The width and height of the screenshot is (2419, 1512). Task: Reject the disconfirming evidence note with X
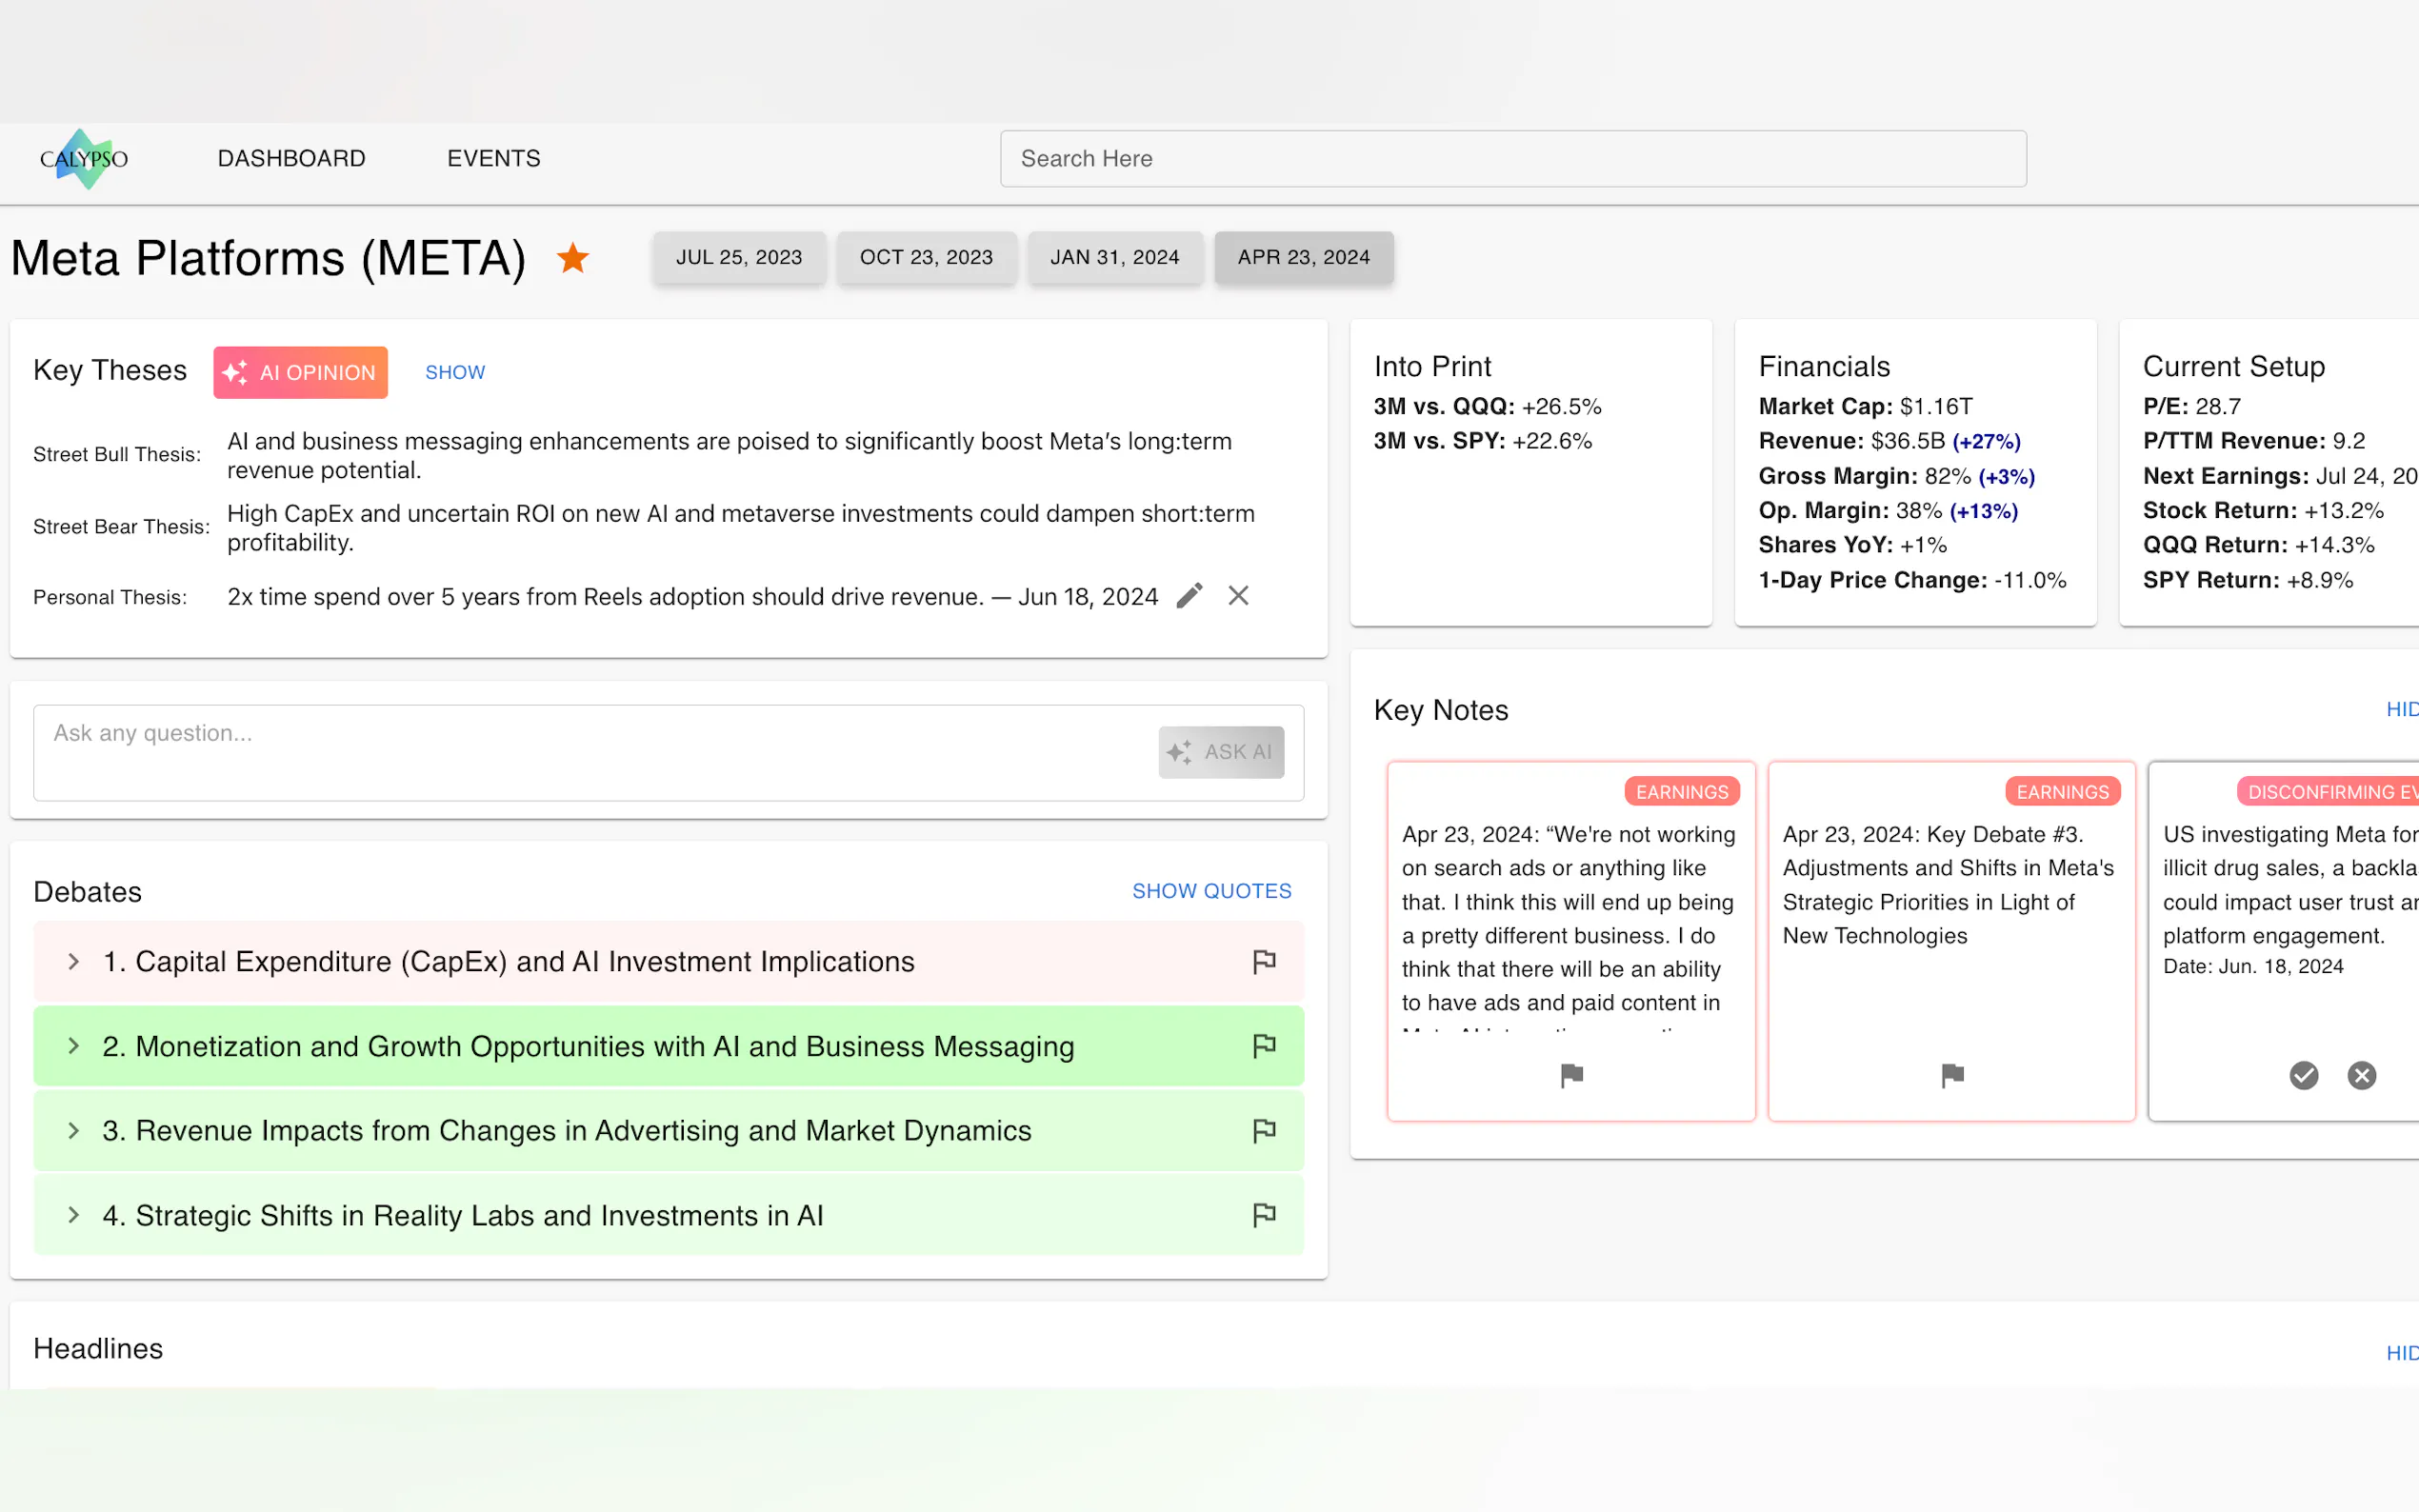tap(2361, 1075)
